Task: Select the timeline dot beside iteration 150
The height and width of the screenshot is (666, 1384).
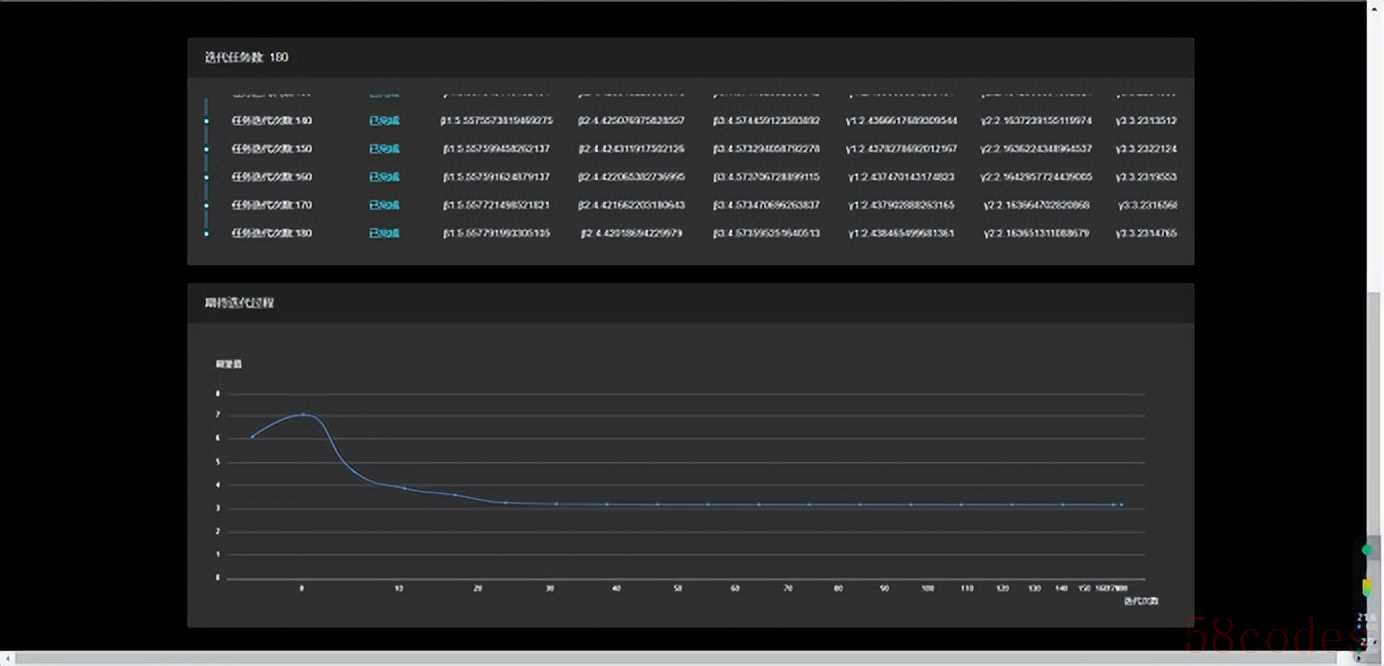Action: click(206, 149)
